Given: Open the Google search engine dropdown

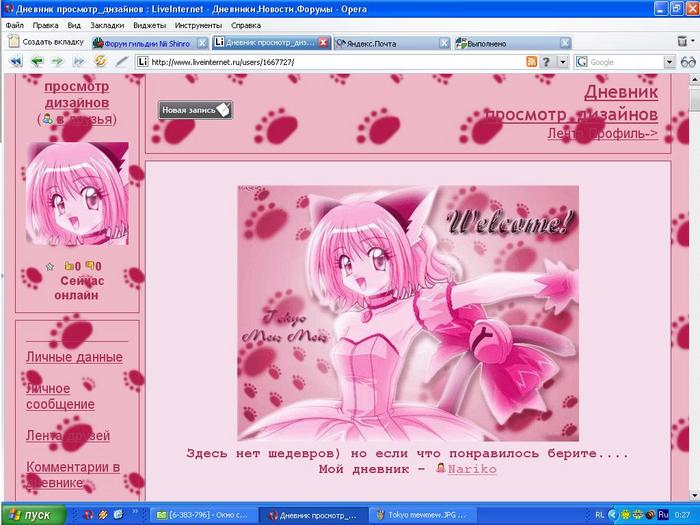Looking at the screenshot, I should click(669, 62).
